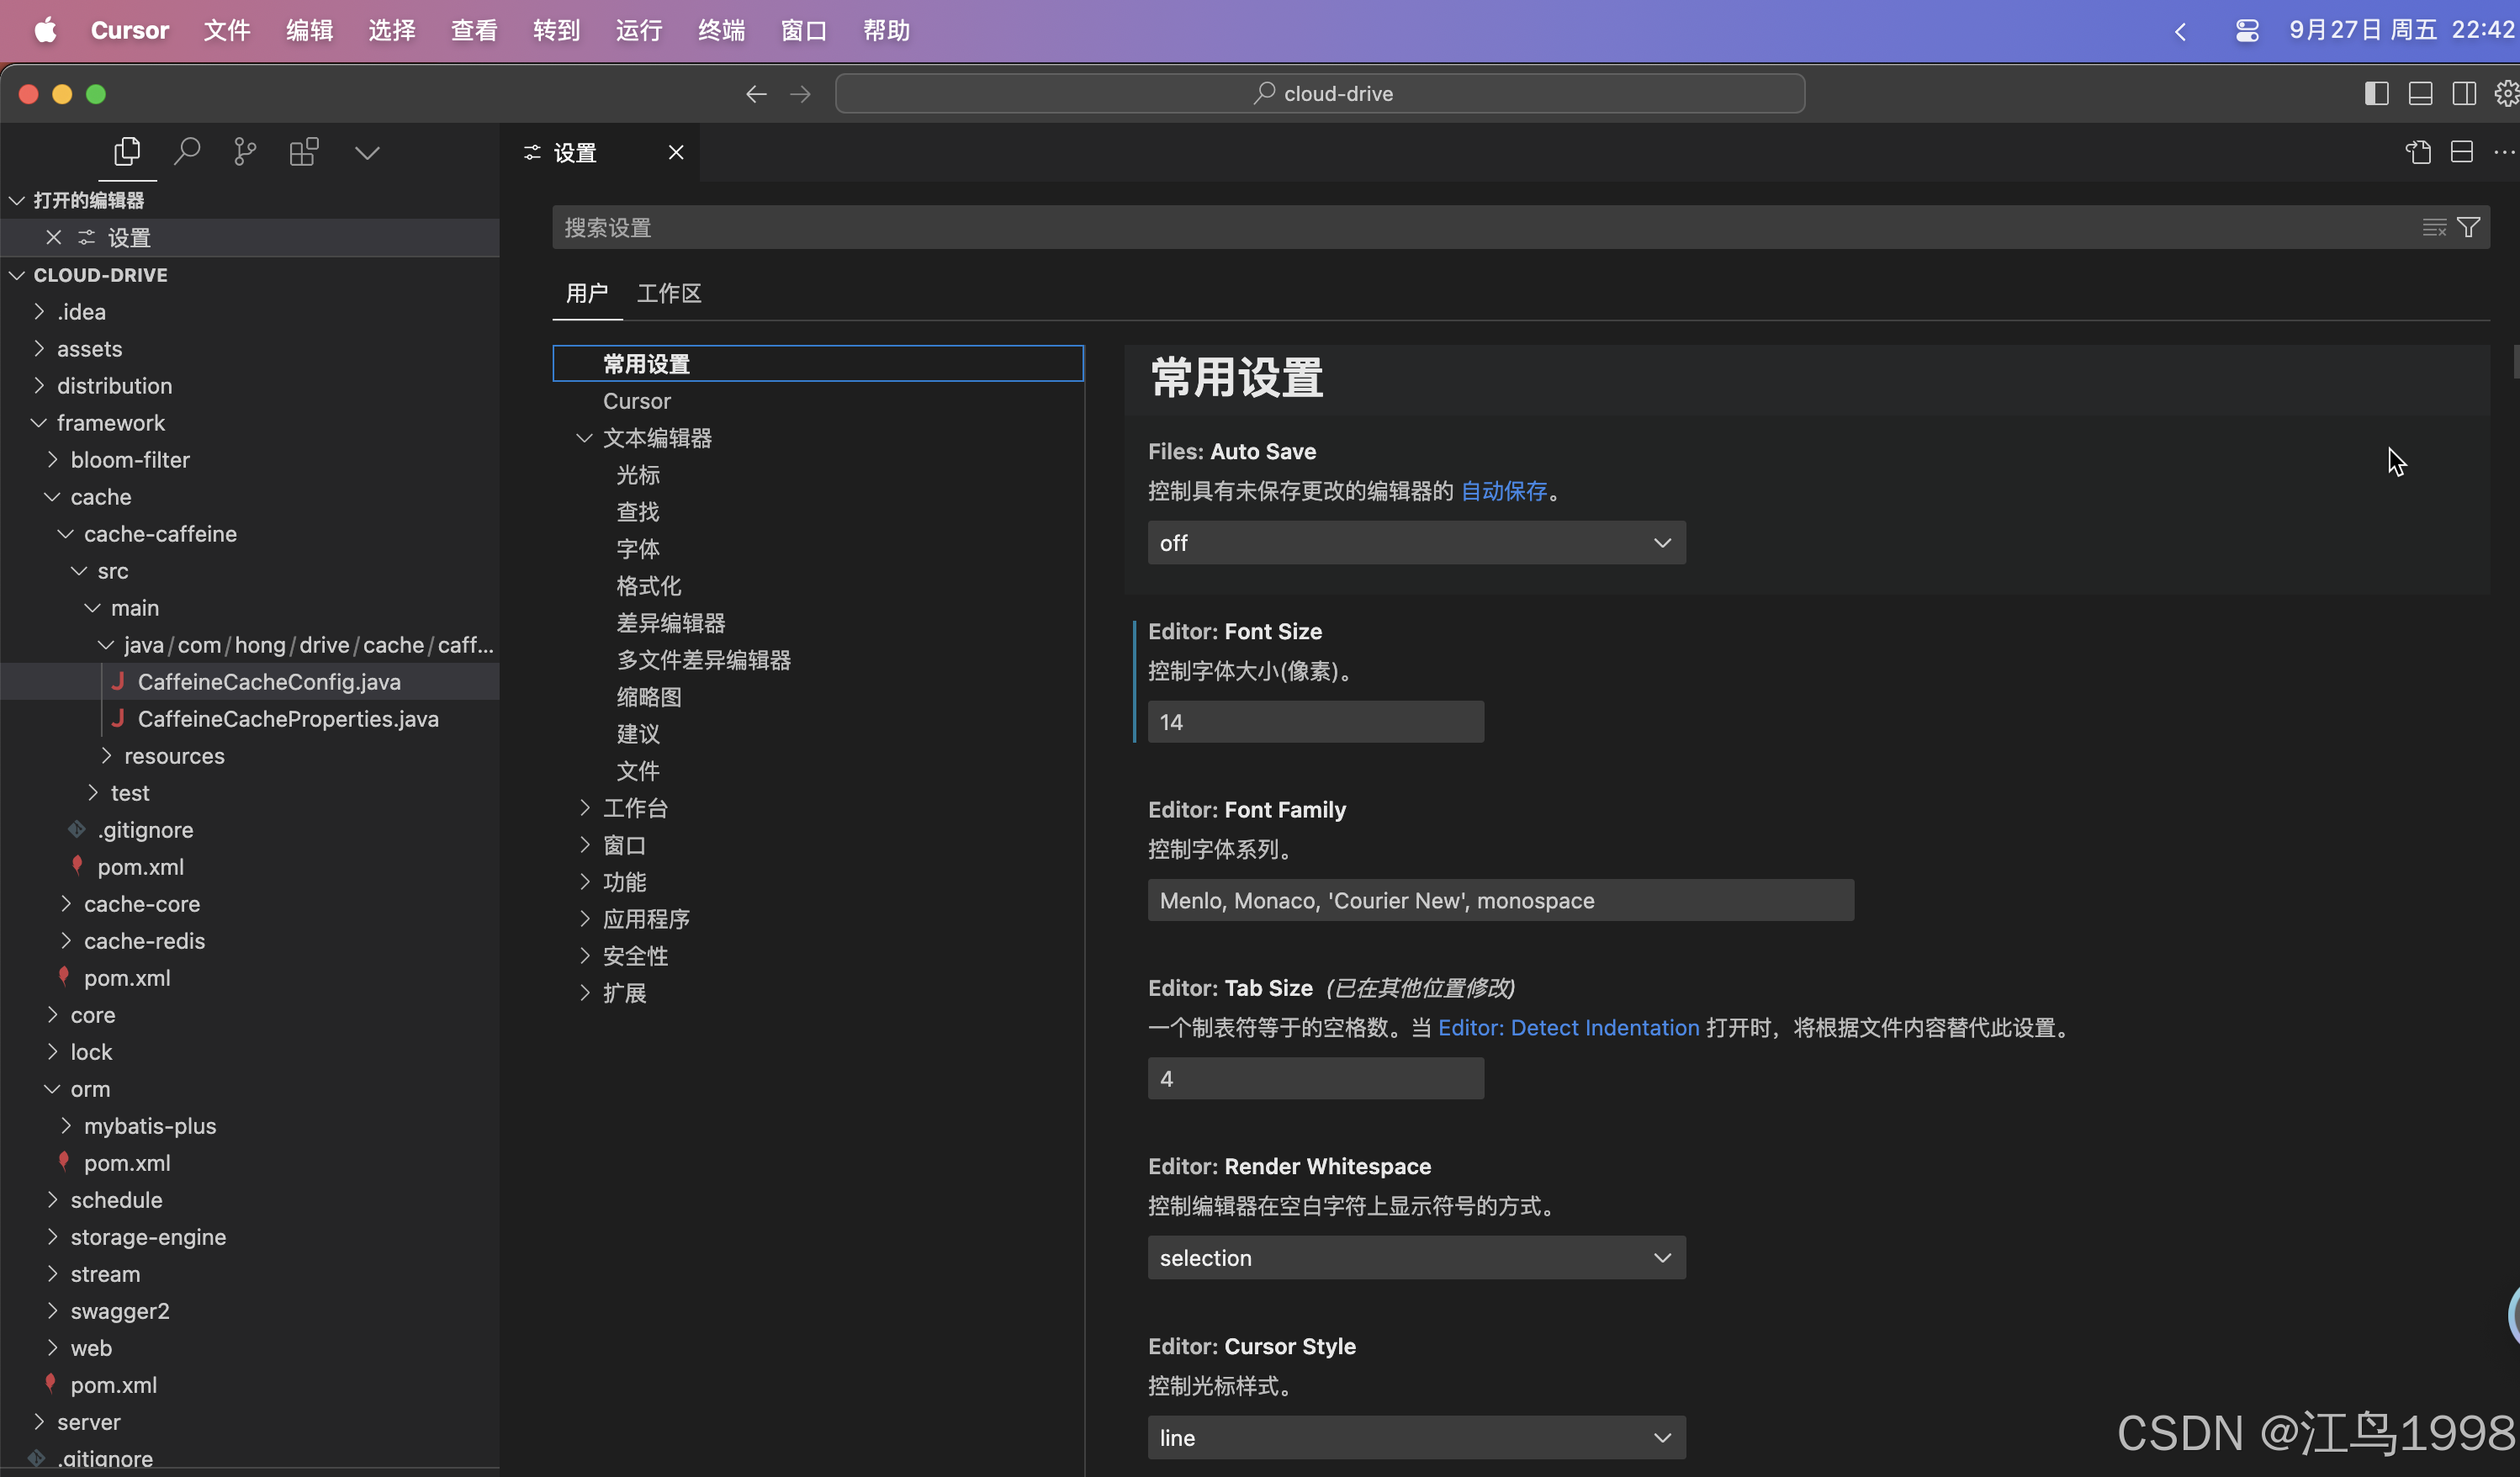Open the Cursor settings gear icon
The width and height of the screenshot is (2520, 1477).
(x=2506, y=94)
